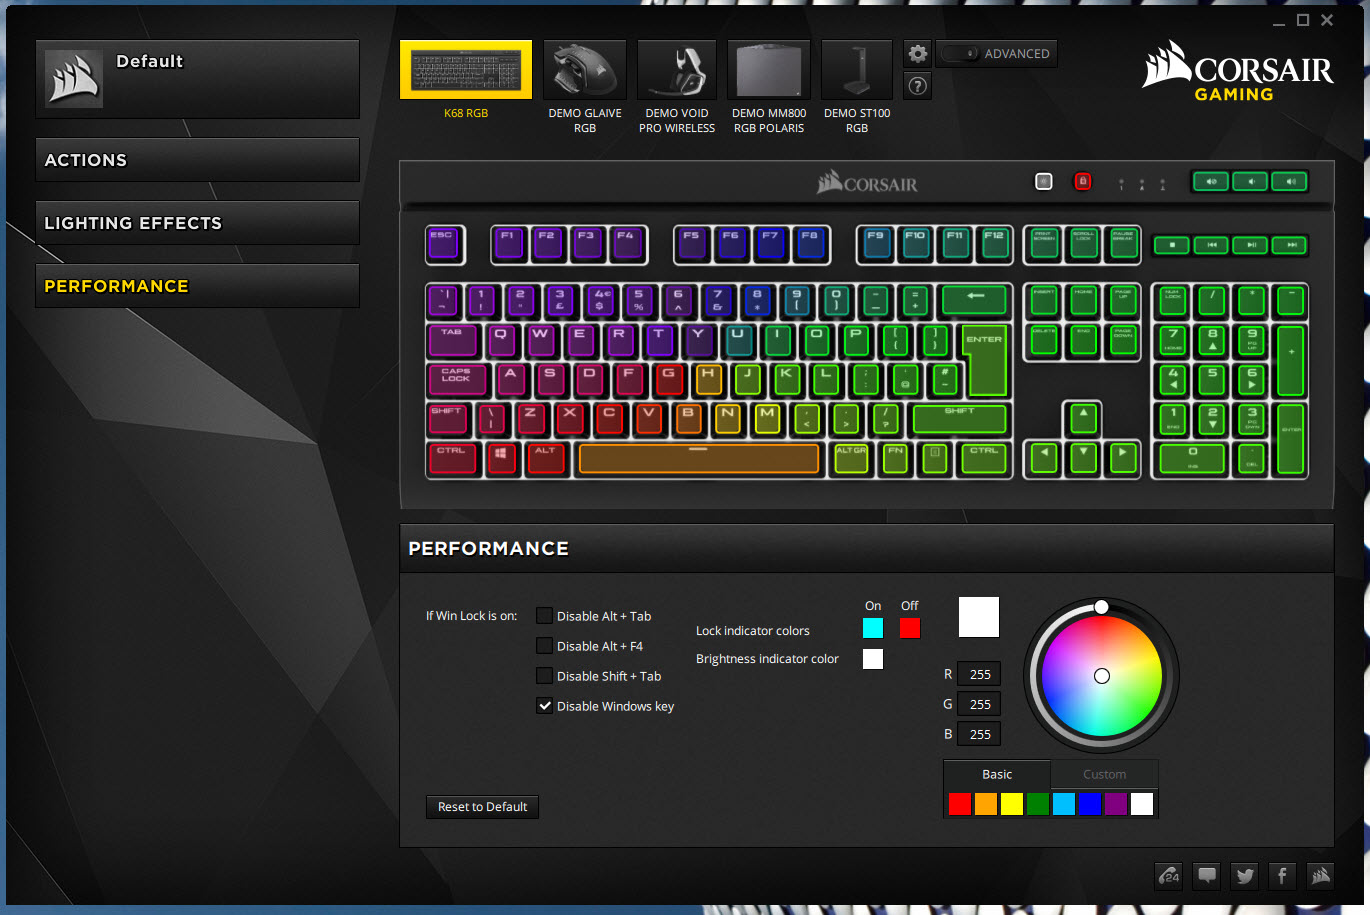Choose the orange basic color swatch
Image resolution: width=1370 pixels, height=915 pixels.
(x=986, y=804)
